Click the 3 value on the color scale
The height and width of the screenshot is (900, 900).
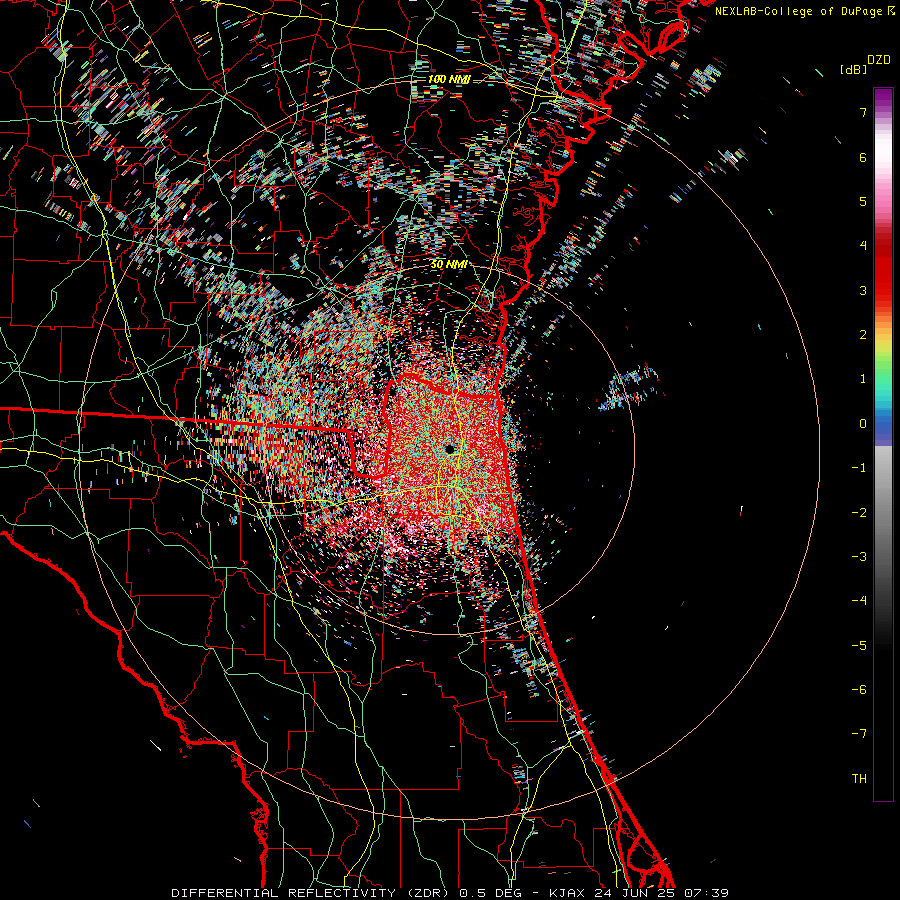click(x=863, y=290)
